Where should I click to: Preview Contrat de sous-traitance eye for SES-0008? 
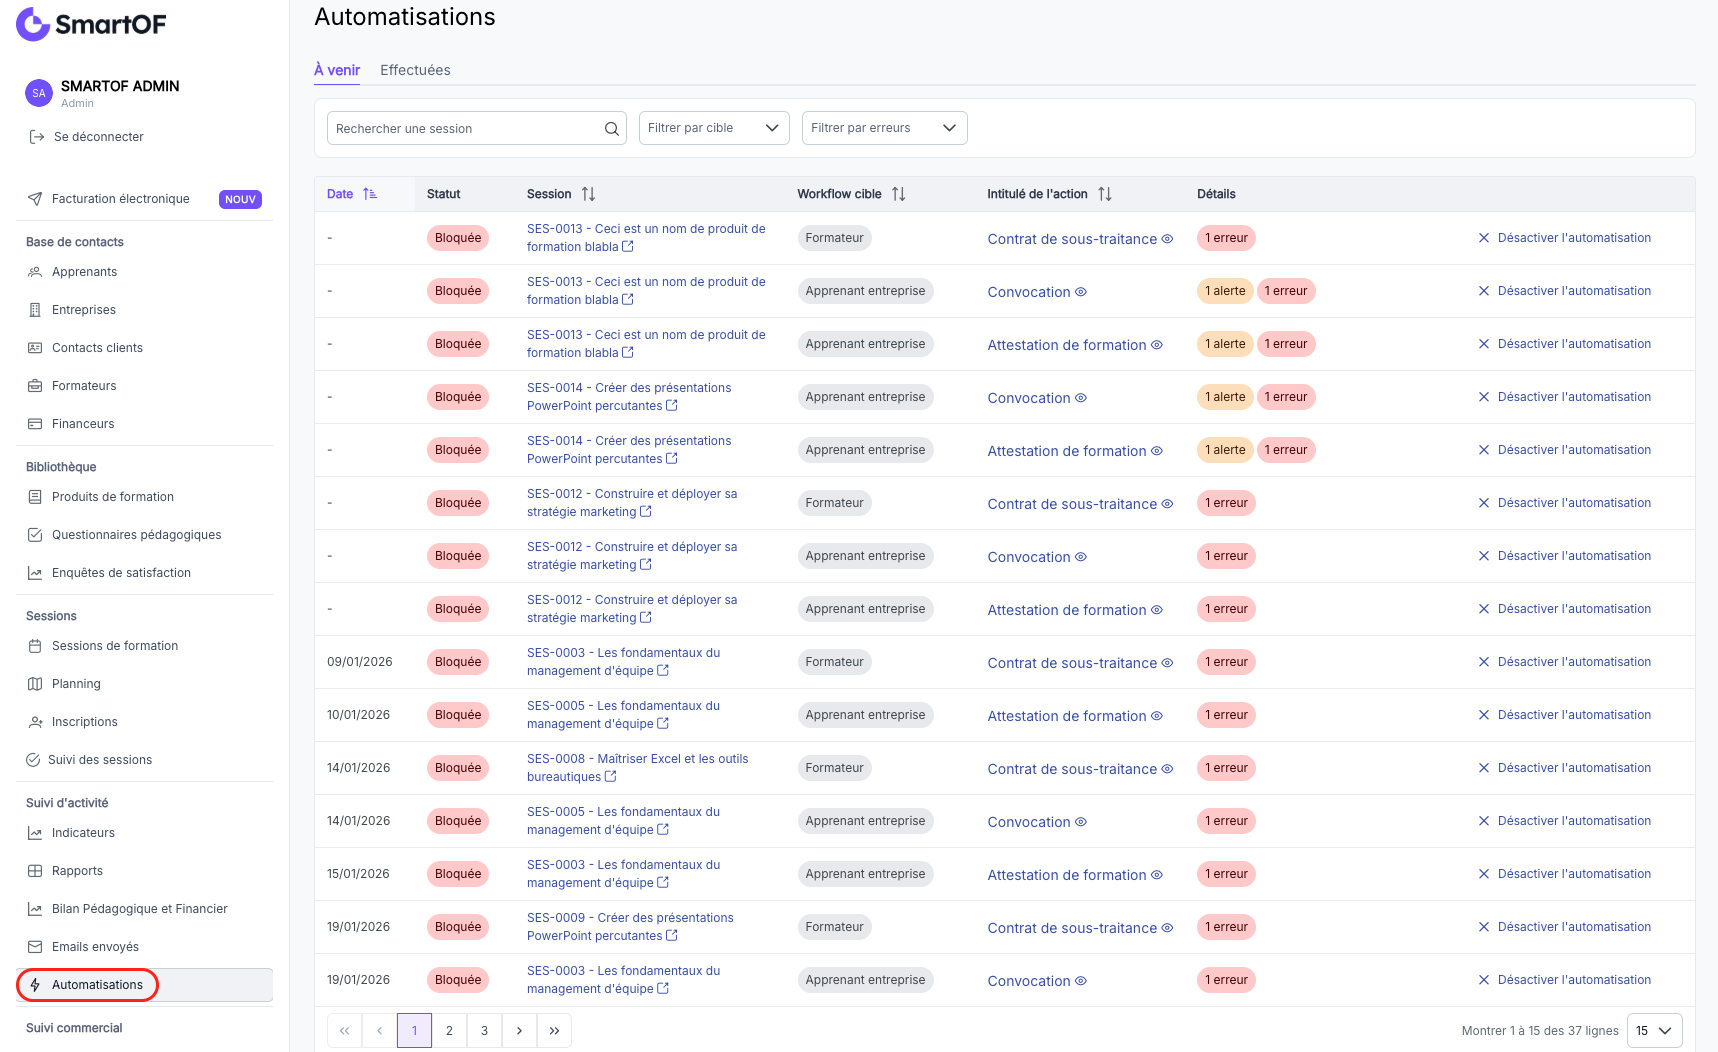click(x=1167, y=769)
